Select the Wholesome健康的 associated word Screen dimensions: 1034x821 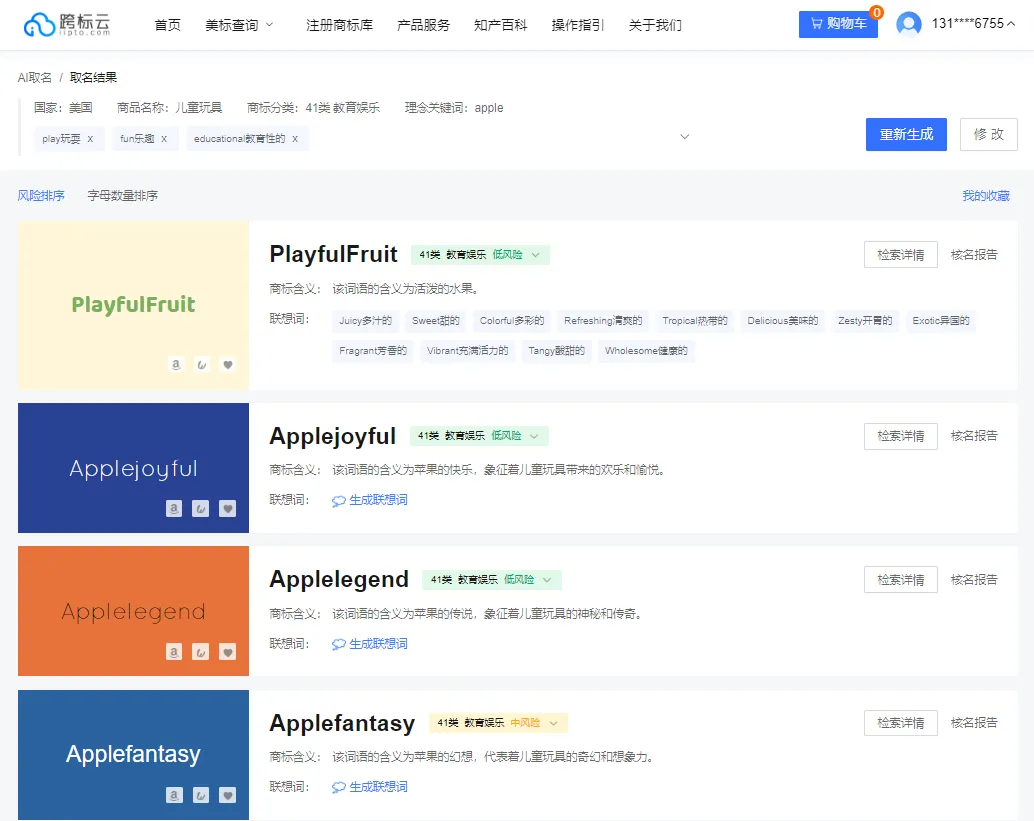646,351
